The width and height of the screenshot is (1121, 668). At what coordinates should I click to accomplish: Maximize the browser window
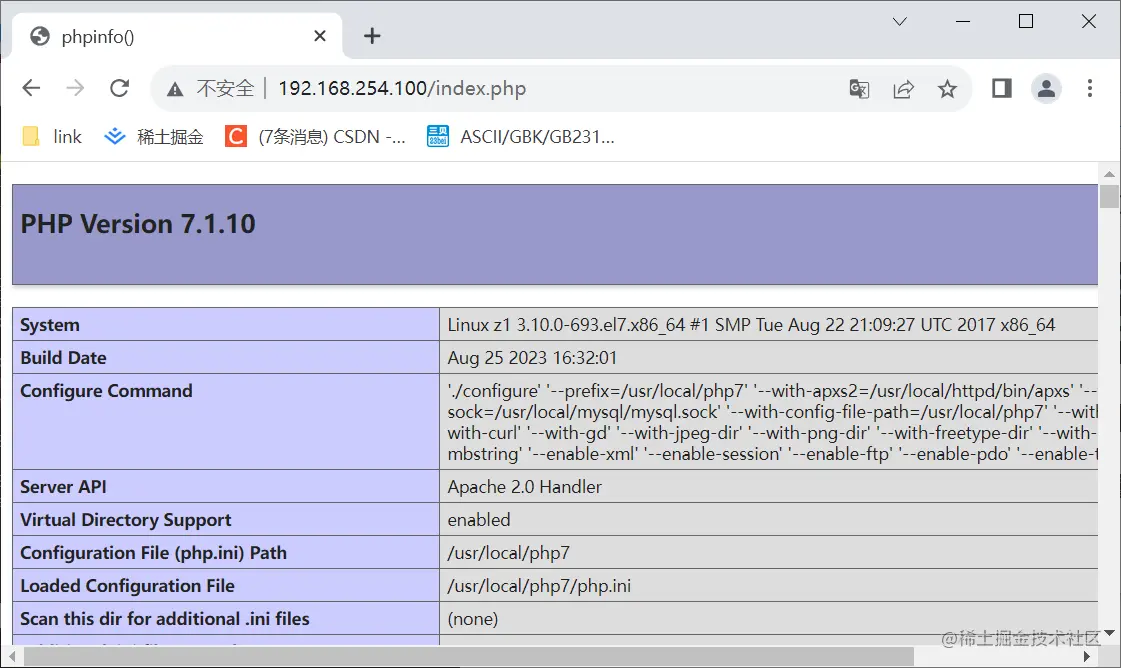(1026, 21)
